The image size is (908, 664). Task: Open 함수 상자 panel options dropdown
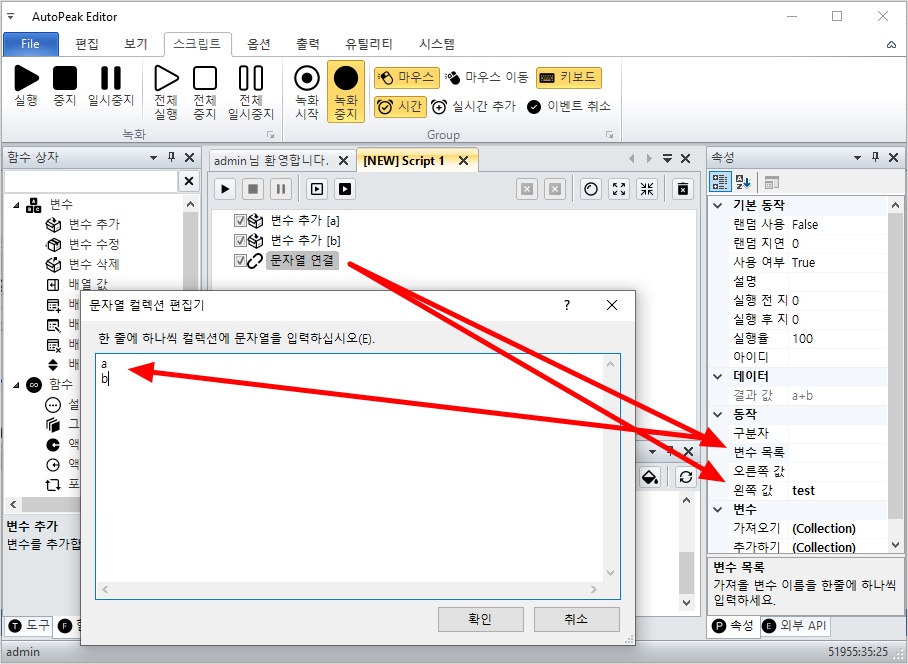click(x=153, y=157)
